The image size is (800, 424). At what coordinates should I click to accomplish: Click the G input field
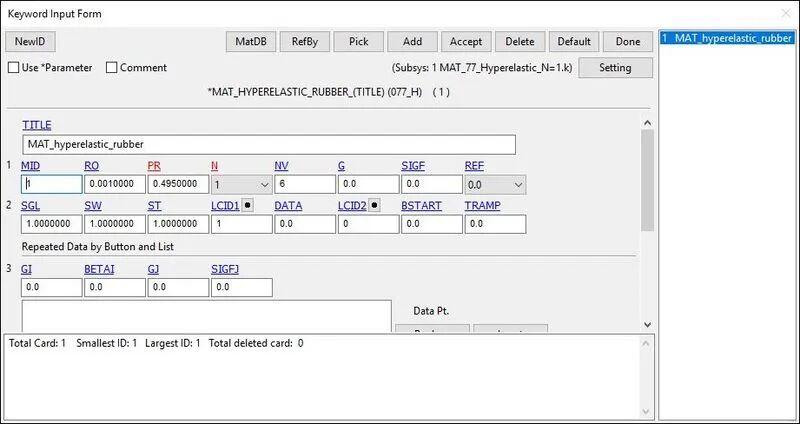[368, 185]
